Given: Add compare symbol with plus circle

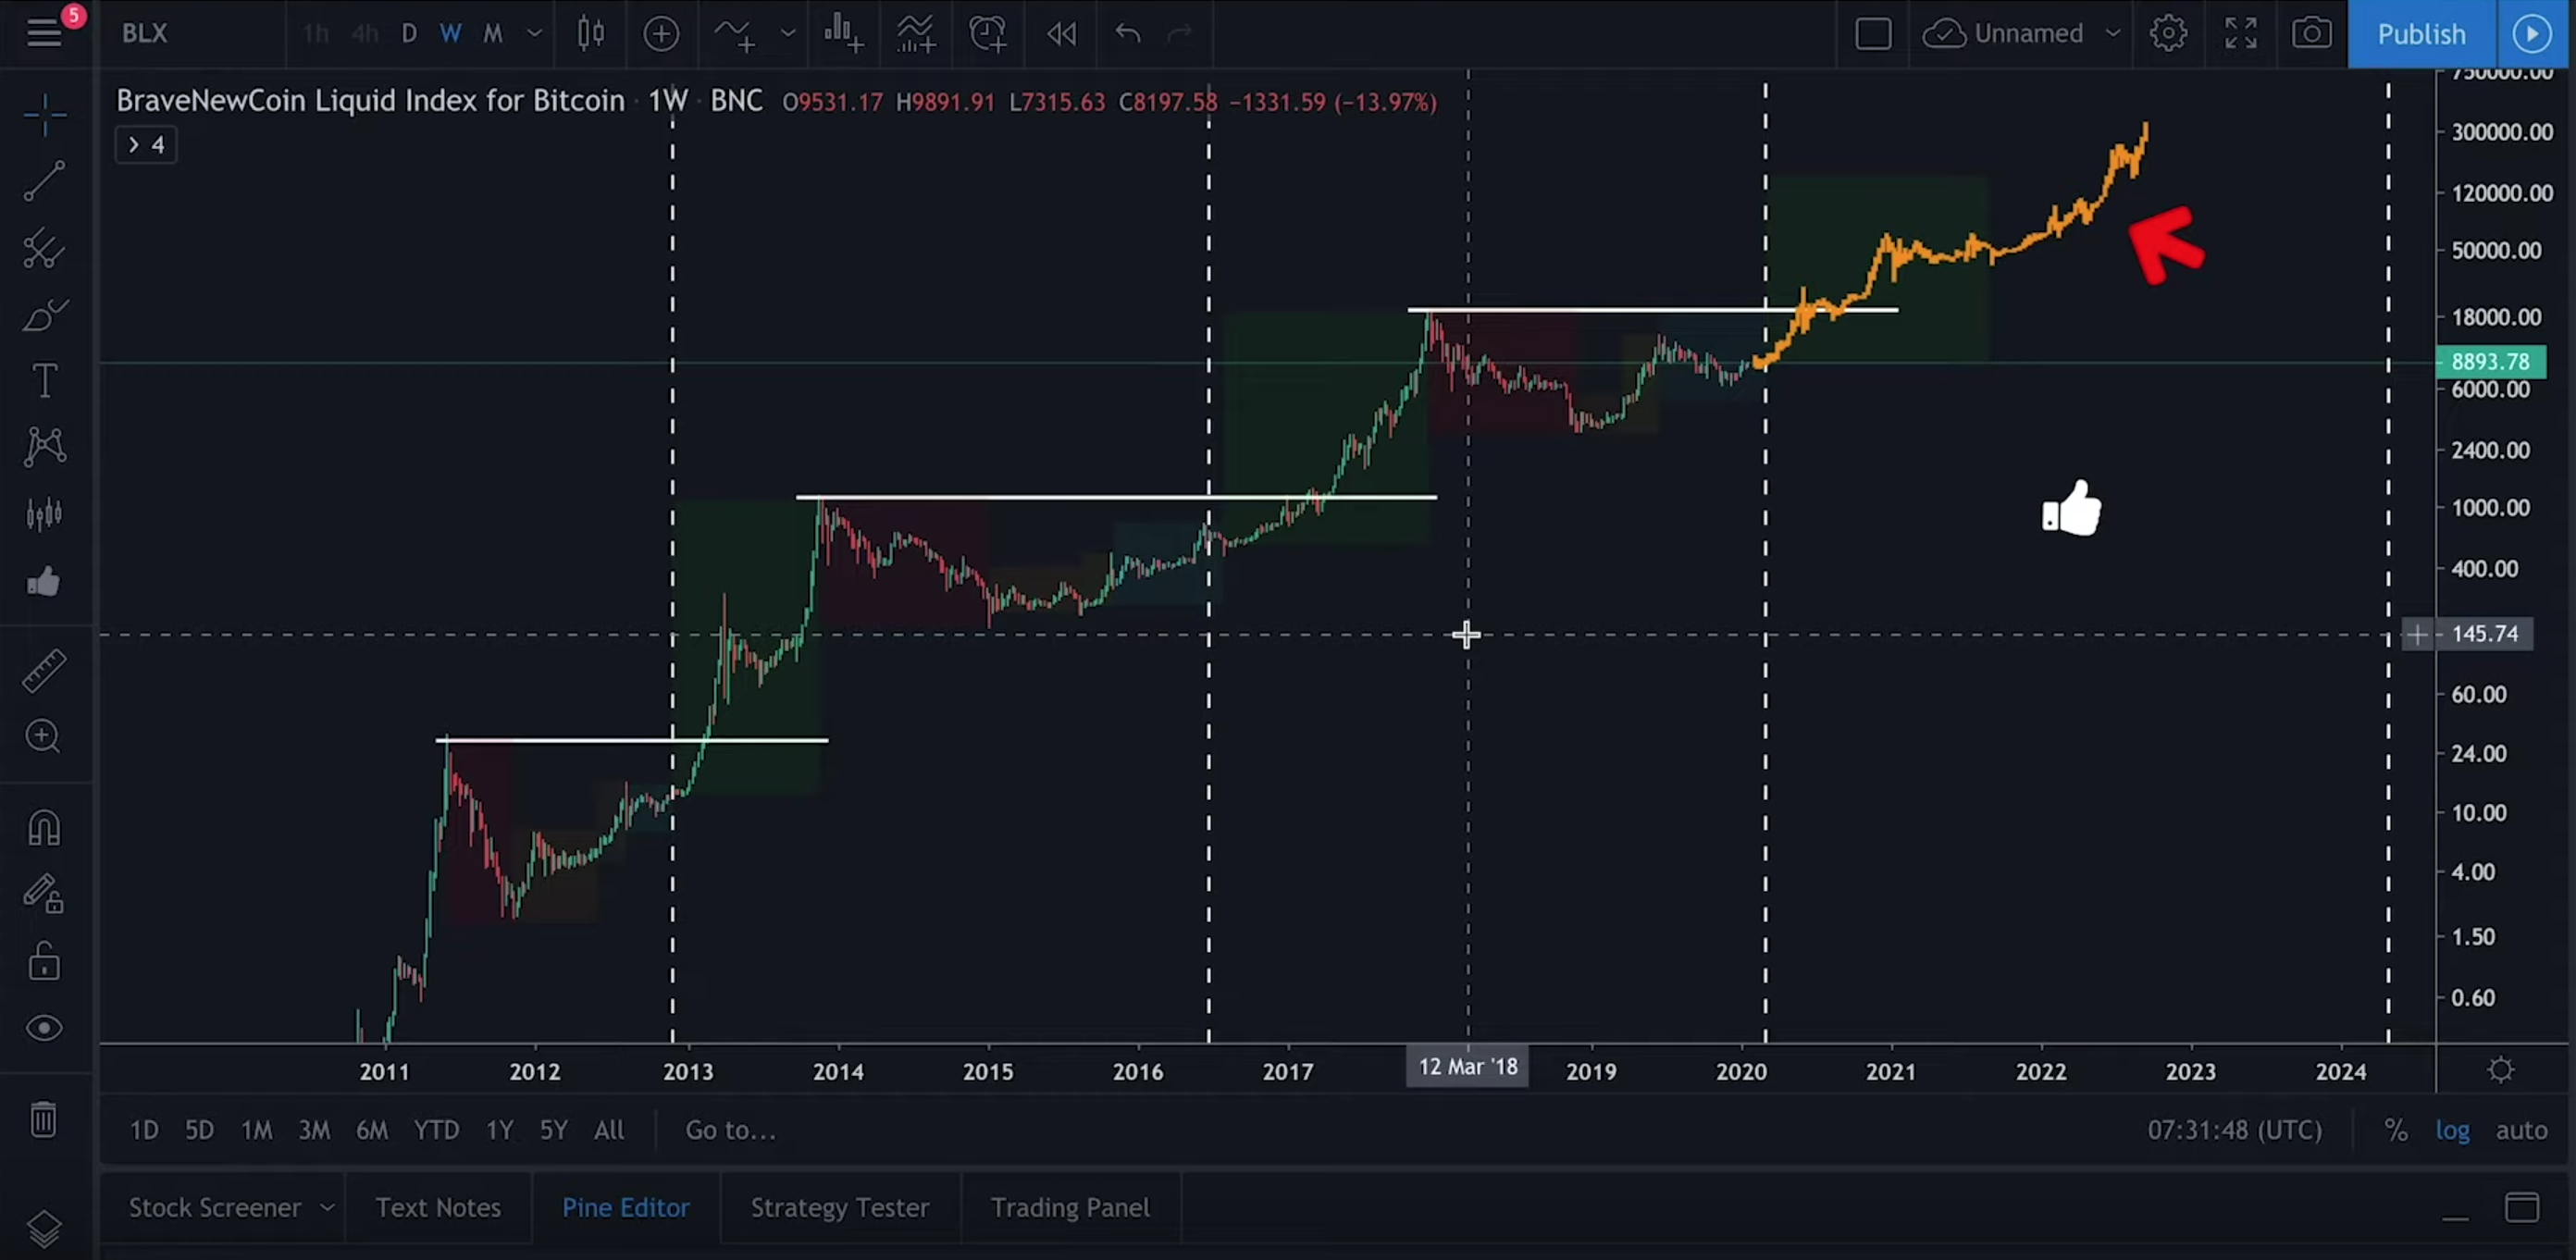Looking at the screenshot, I should 661,34.
